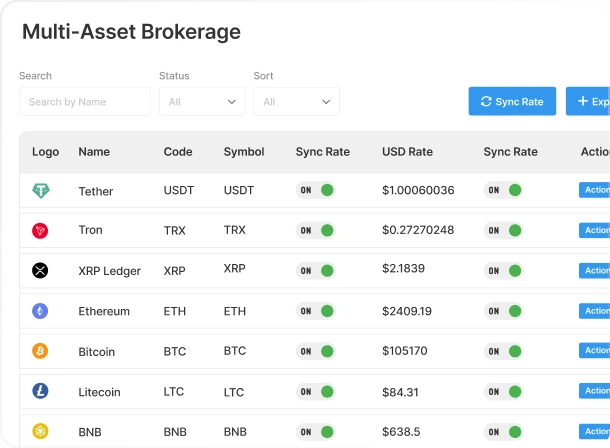Toggle Bitcoin's first Sync Rate switch
The height and width of the screenshot is (448, 610).
(x=316, y=351)
